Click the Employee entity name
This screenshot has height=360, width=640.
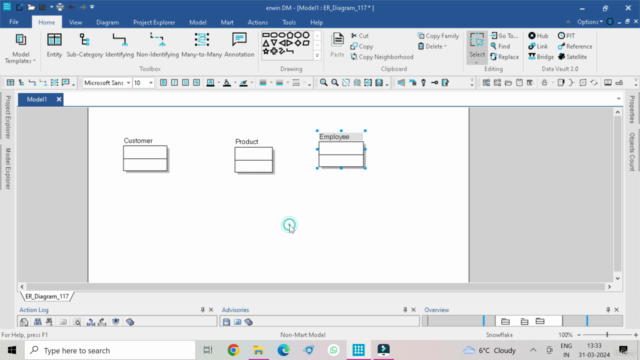[334, 137]
